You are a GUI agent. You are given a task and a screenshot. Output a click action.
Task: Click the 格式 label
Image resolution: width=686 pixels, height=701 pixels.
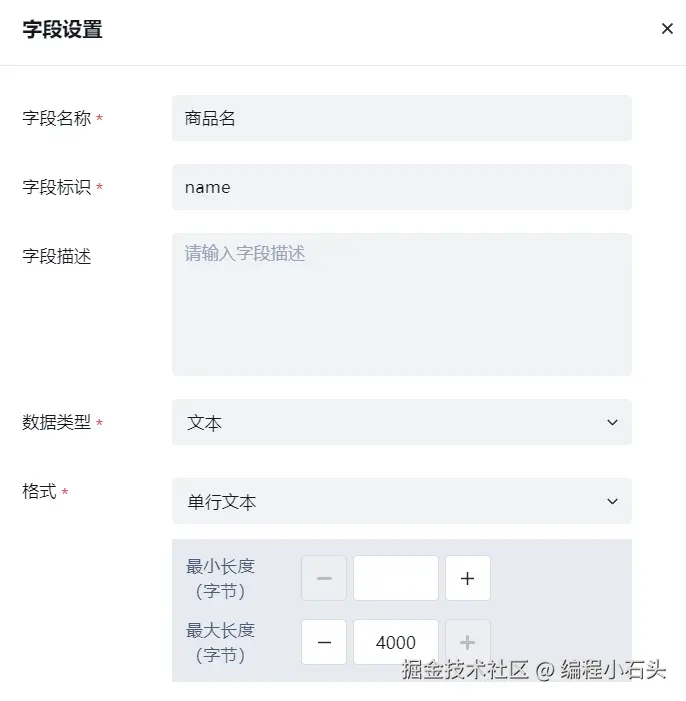point(40,492)
